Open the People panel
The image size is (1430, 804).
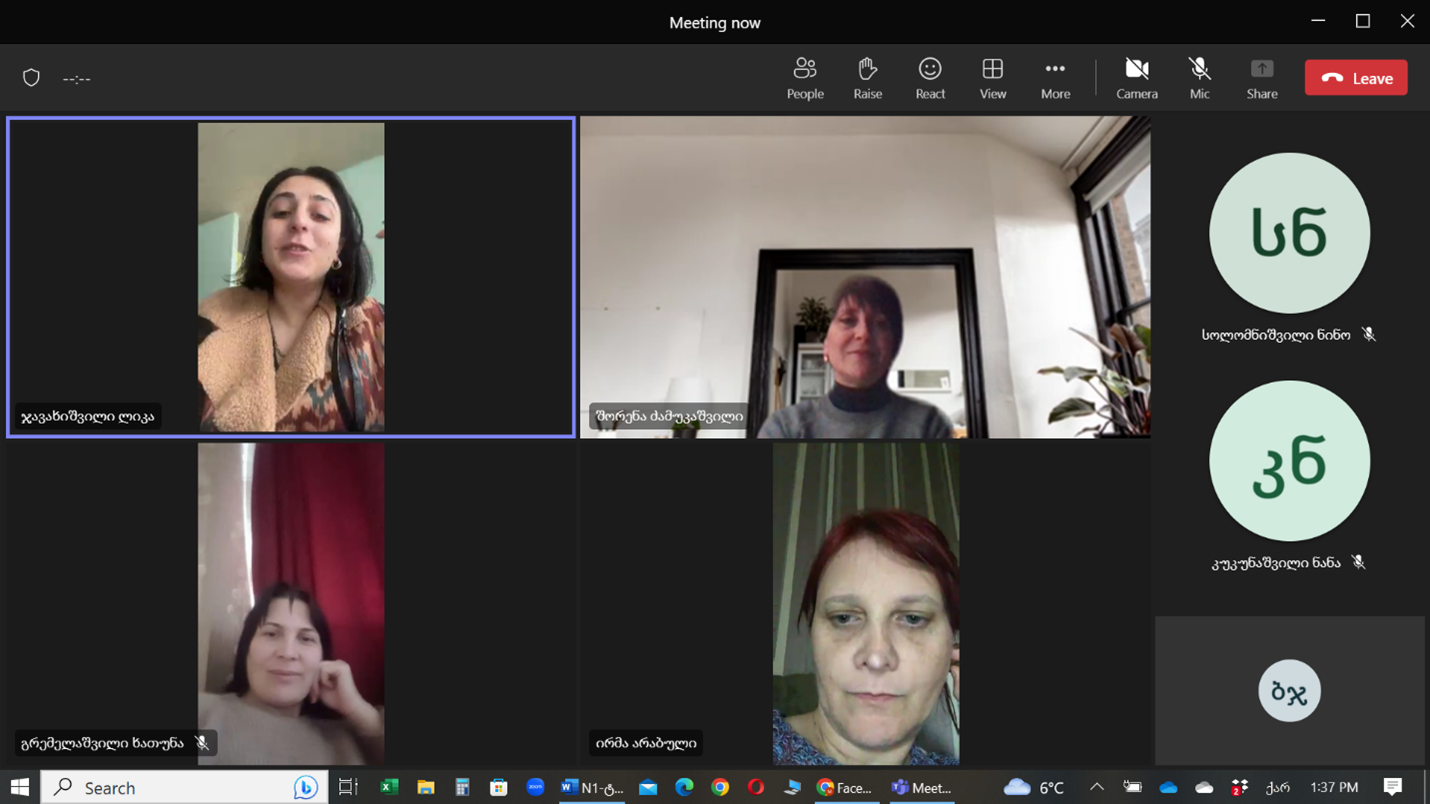[x=804, y=78]
